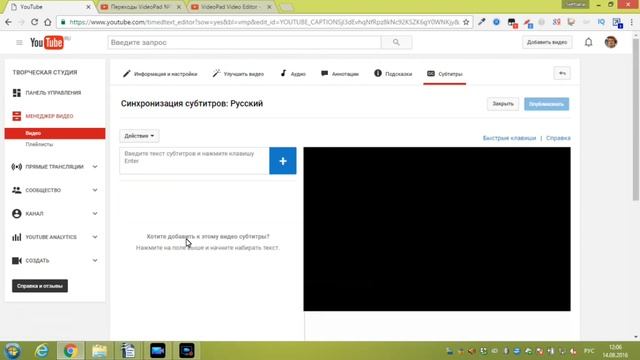Screen dimensions: 640x360
Task: Click the Добавить видео button
Action: point(547,42)
